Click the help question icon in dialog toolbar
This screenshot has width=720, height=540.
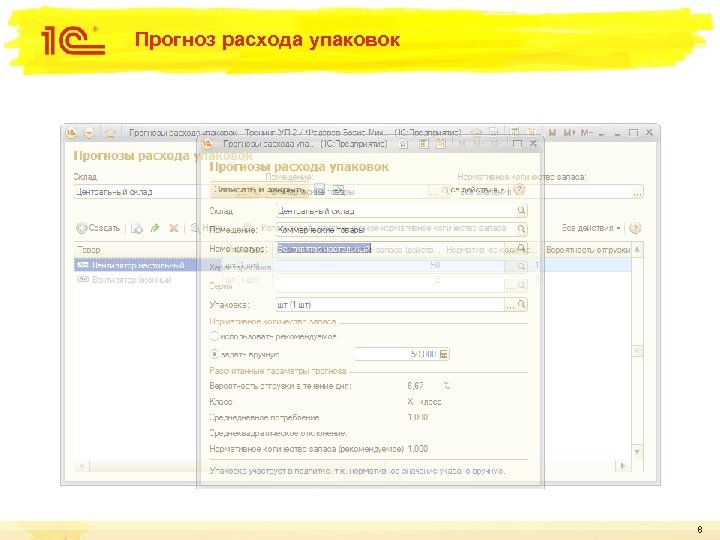pyautogui.click(x=519, y=189)
